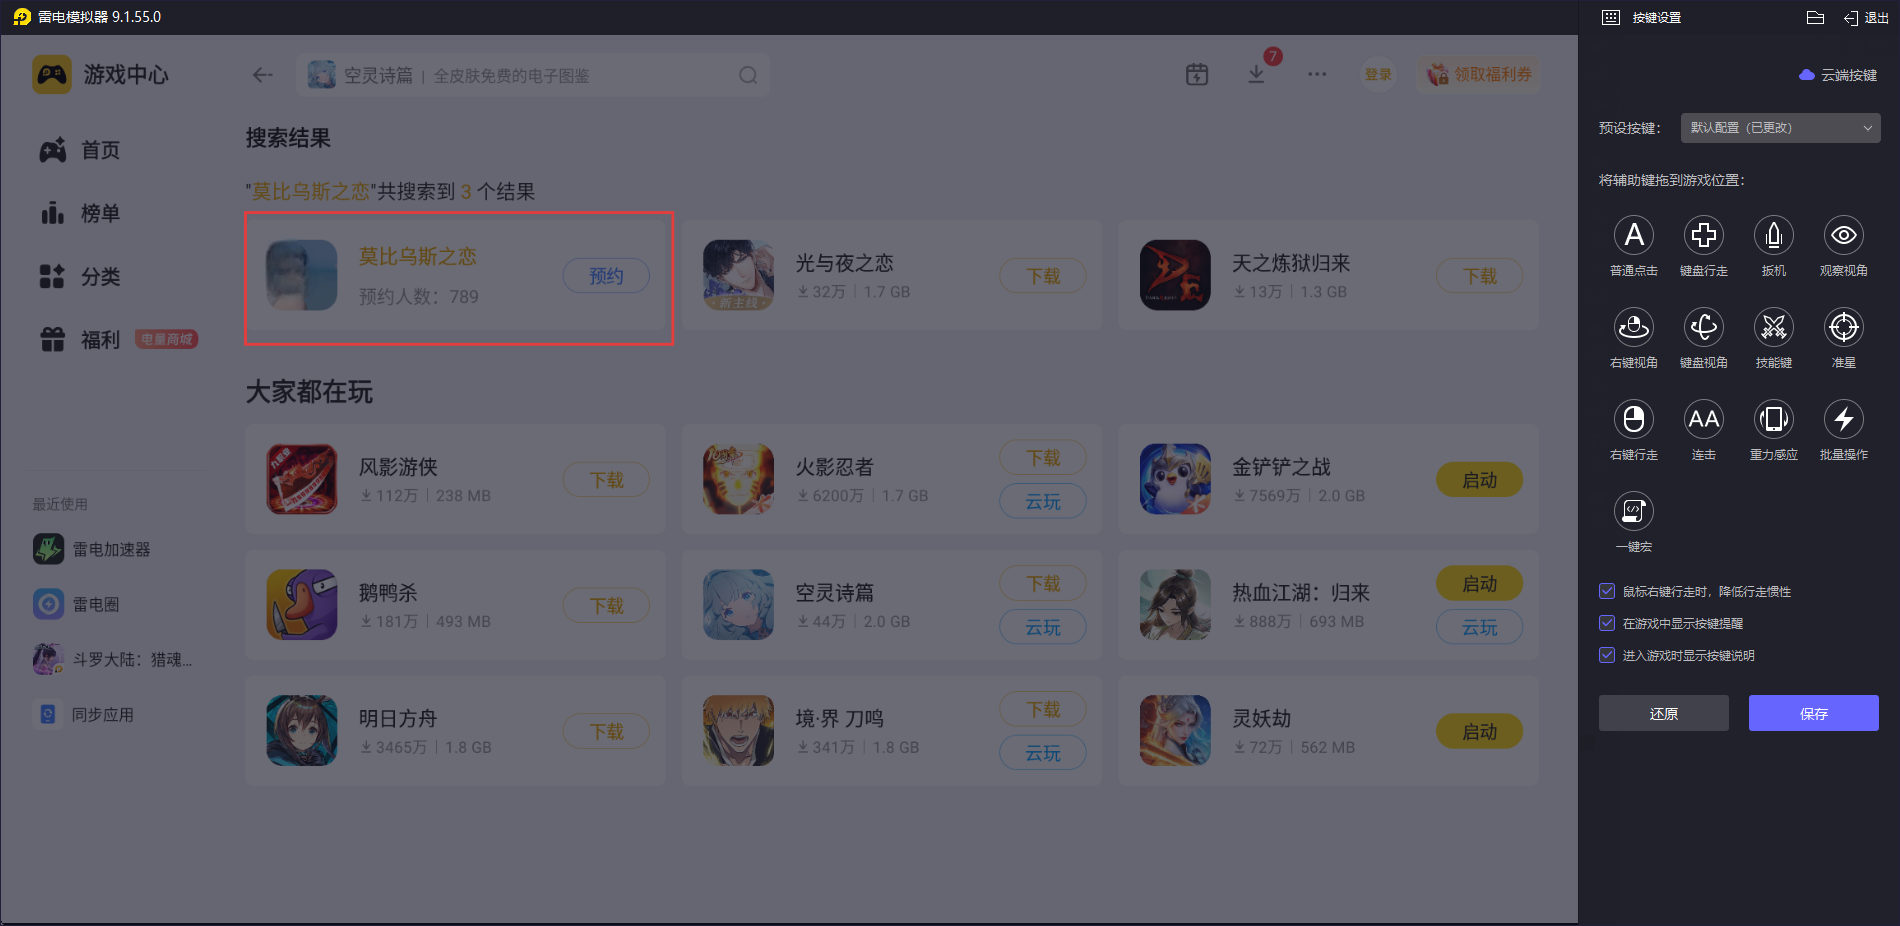Go to the 榜单 ranking sidebar tab
The width and height of the screenshot is (1900, 926).
coord(100,213)
